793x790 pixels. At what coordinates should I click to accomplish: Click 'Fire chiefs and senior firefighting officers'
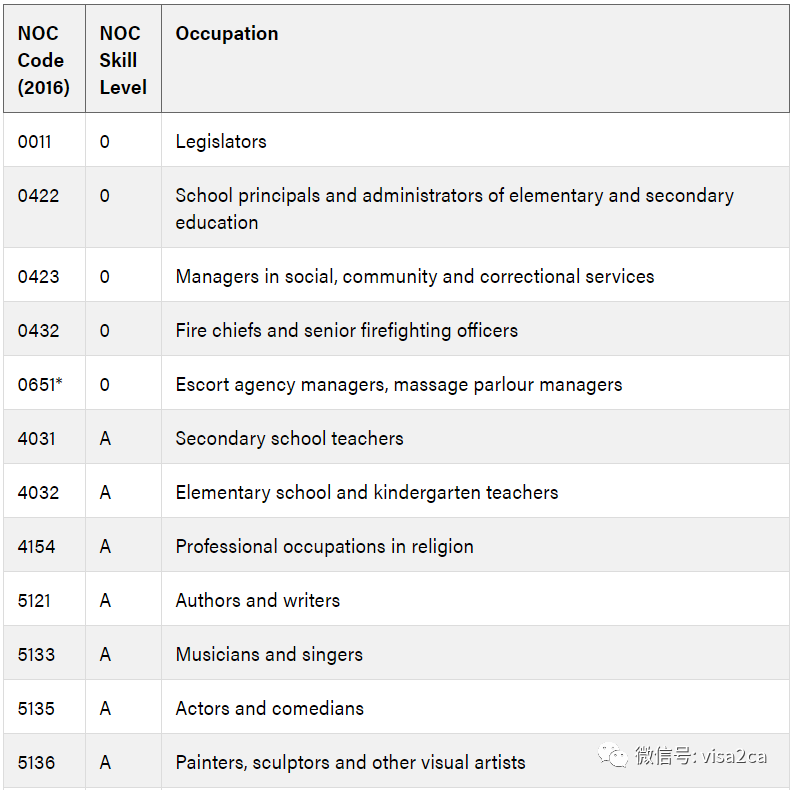(x=346, y=331)
